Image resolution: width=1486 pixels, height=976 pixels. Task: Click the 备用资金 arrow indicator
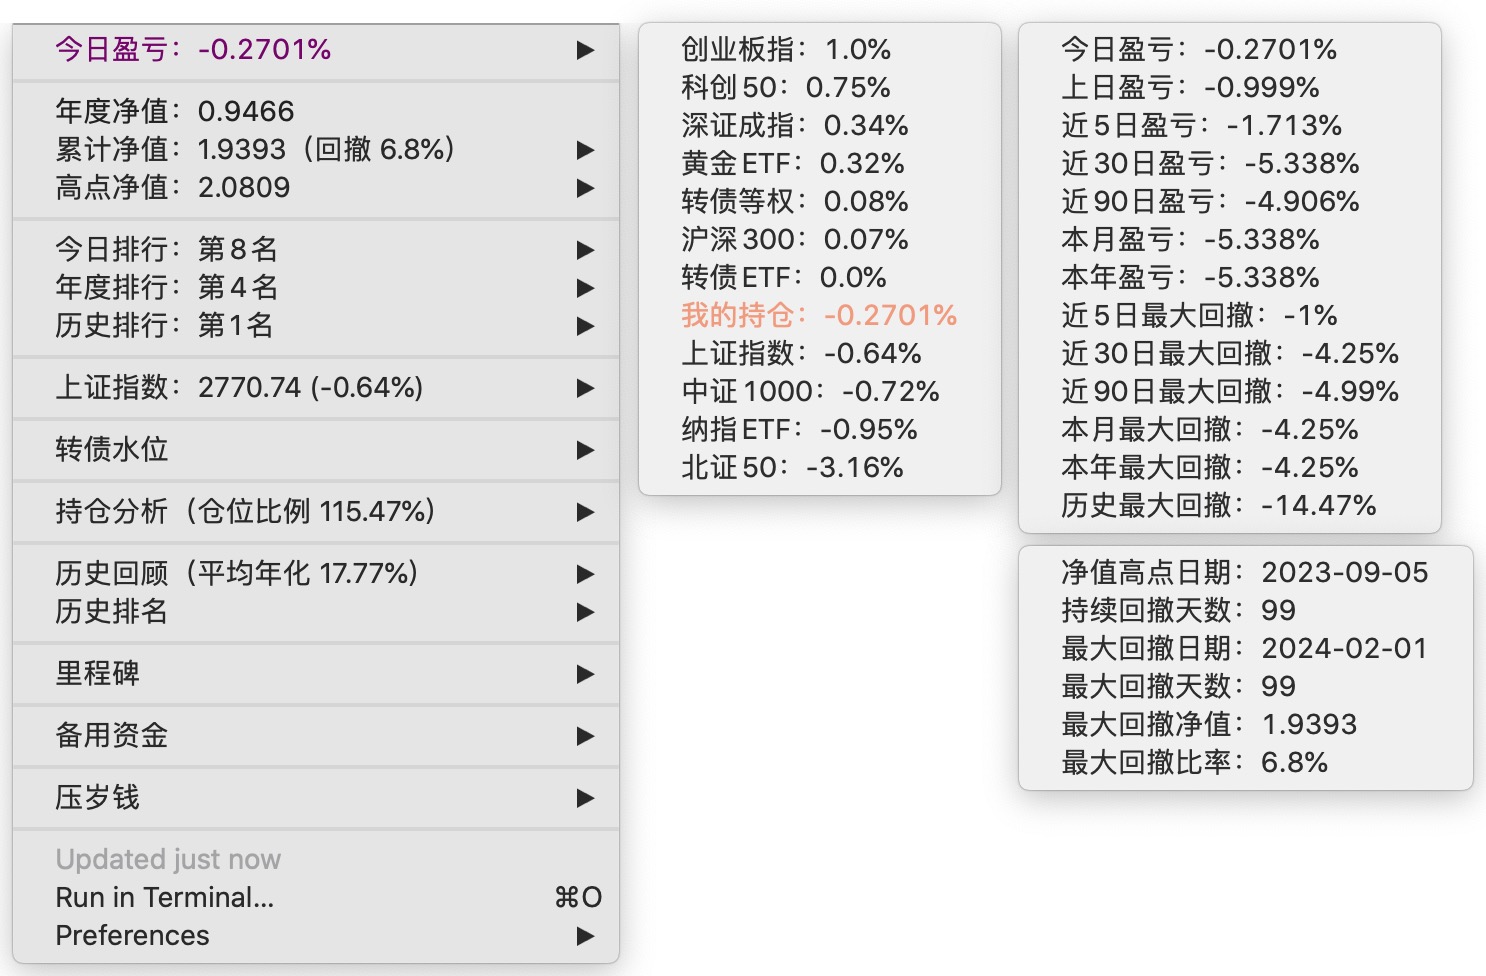point(586,736)
